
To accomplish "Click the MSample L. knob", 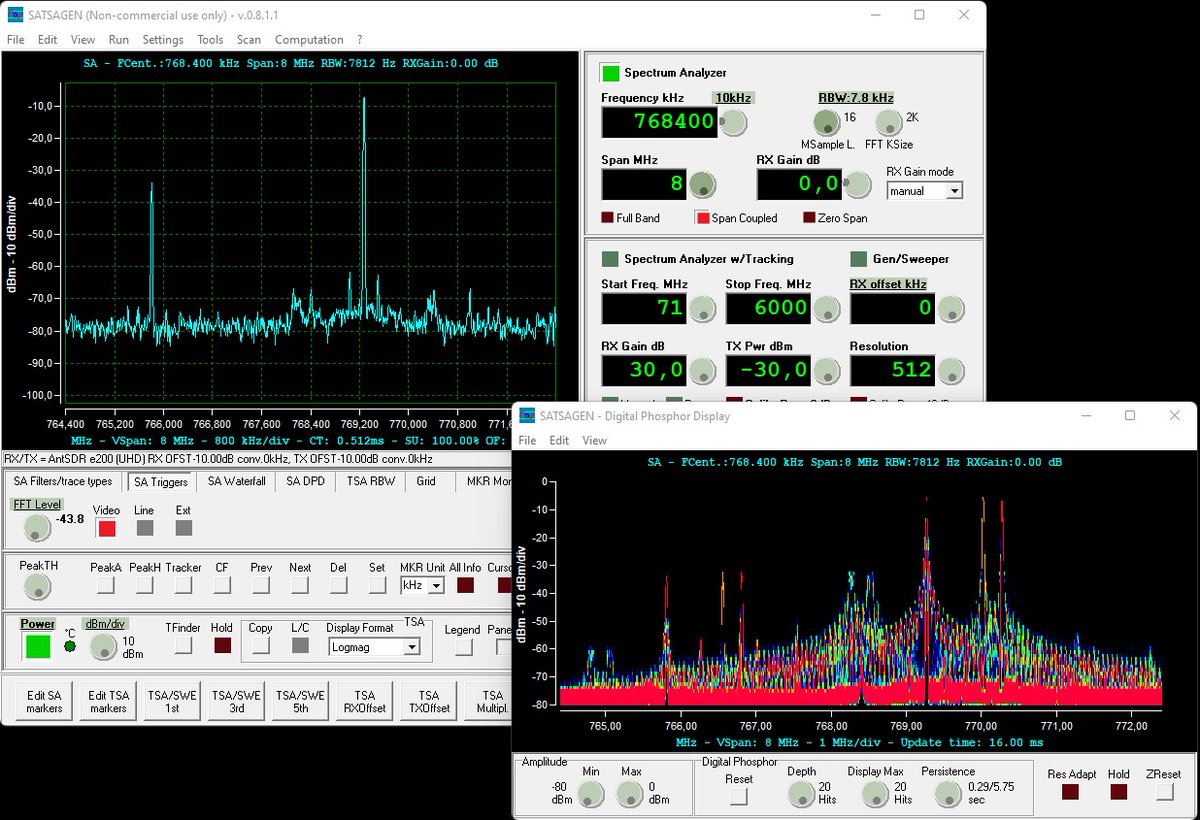I will (x=827, y=123).
